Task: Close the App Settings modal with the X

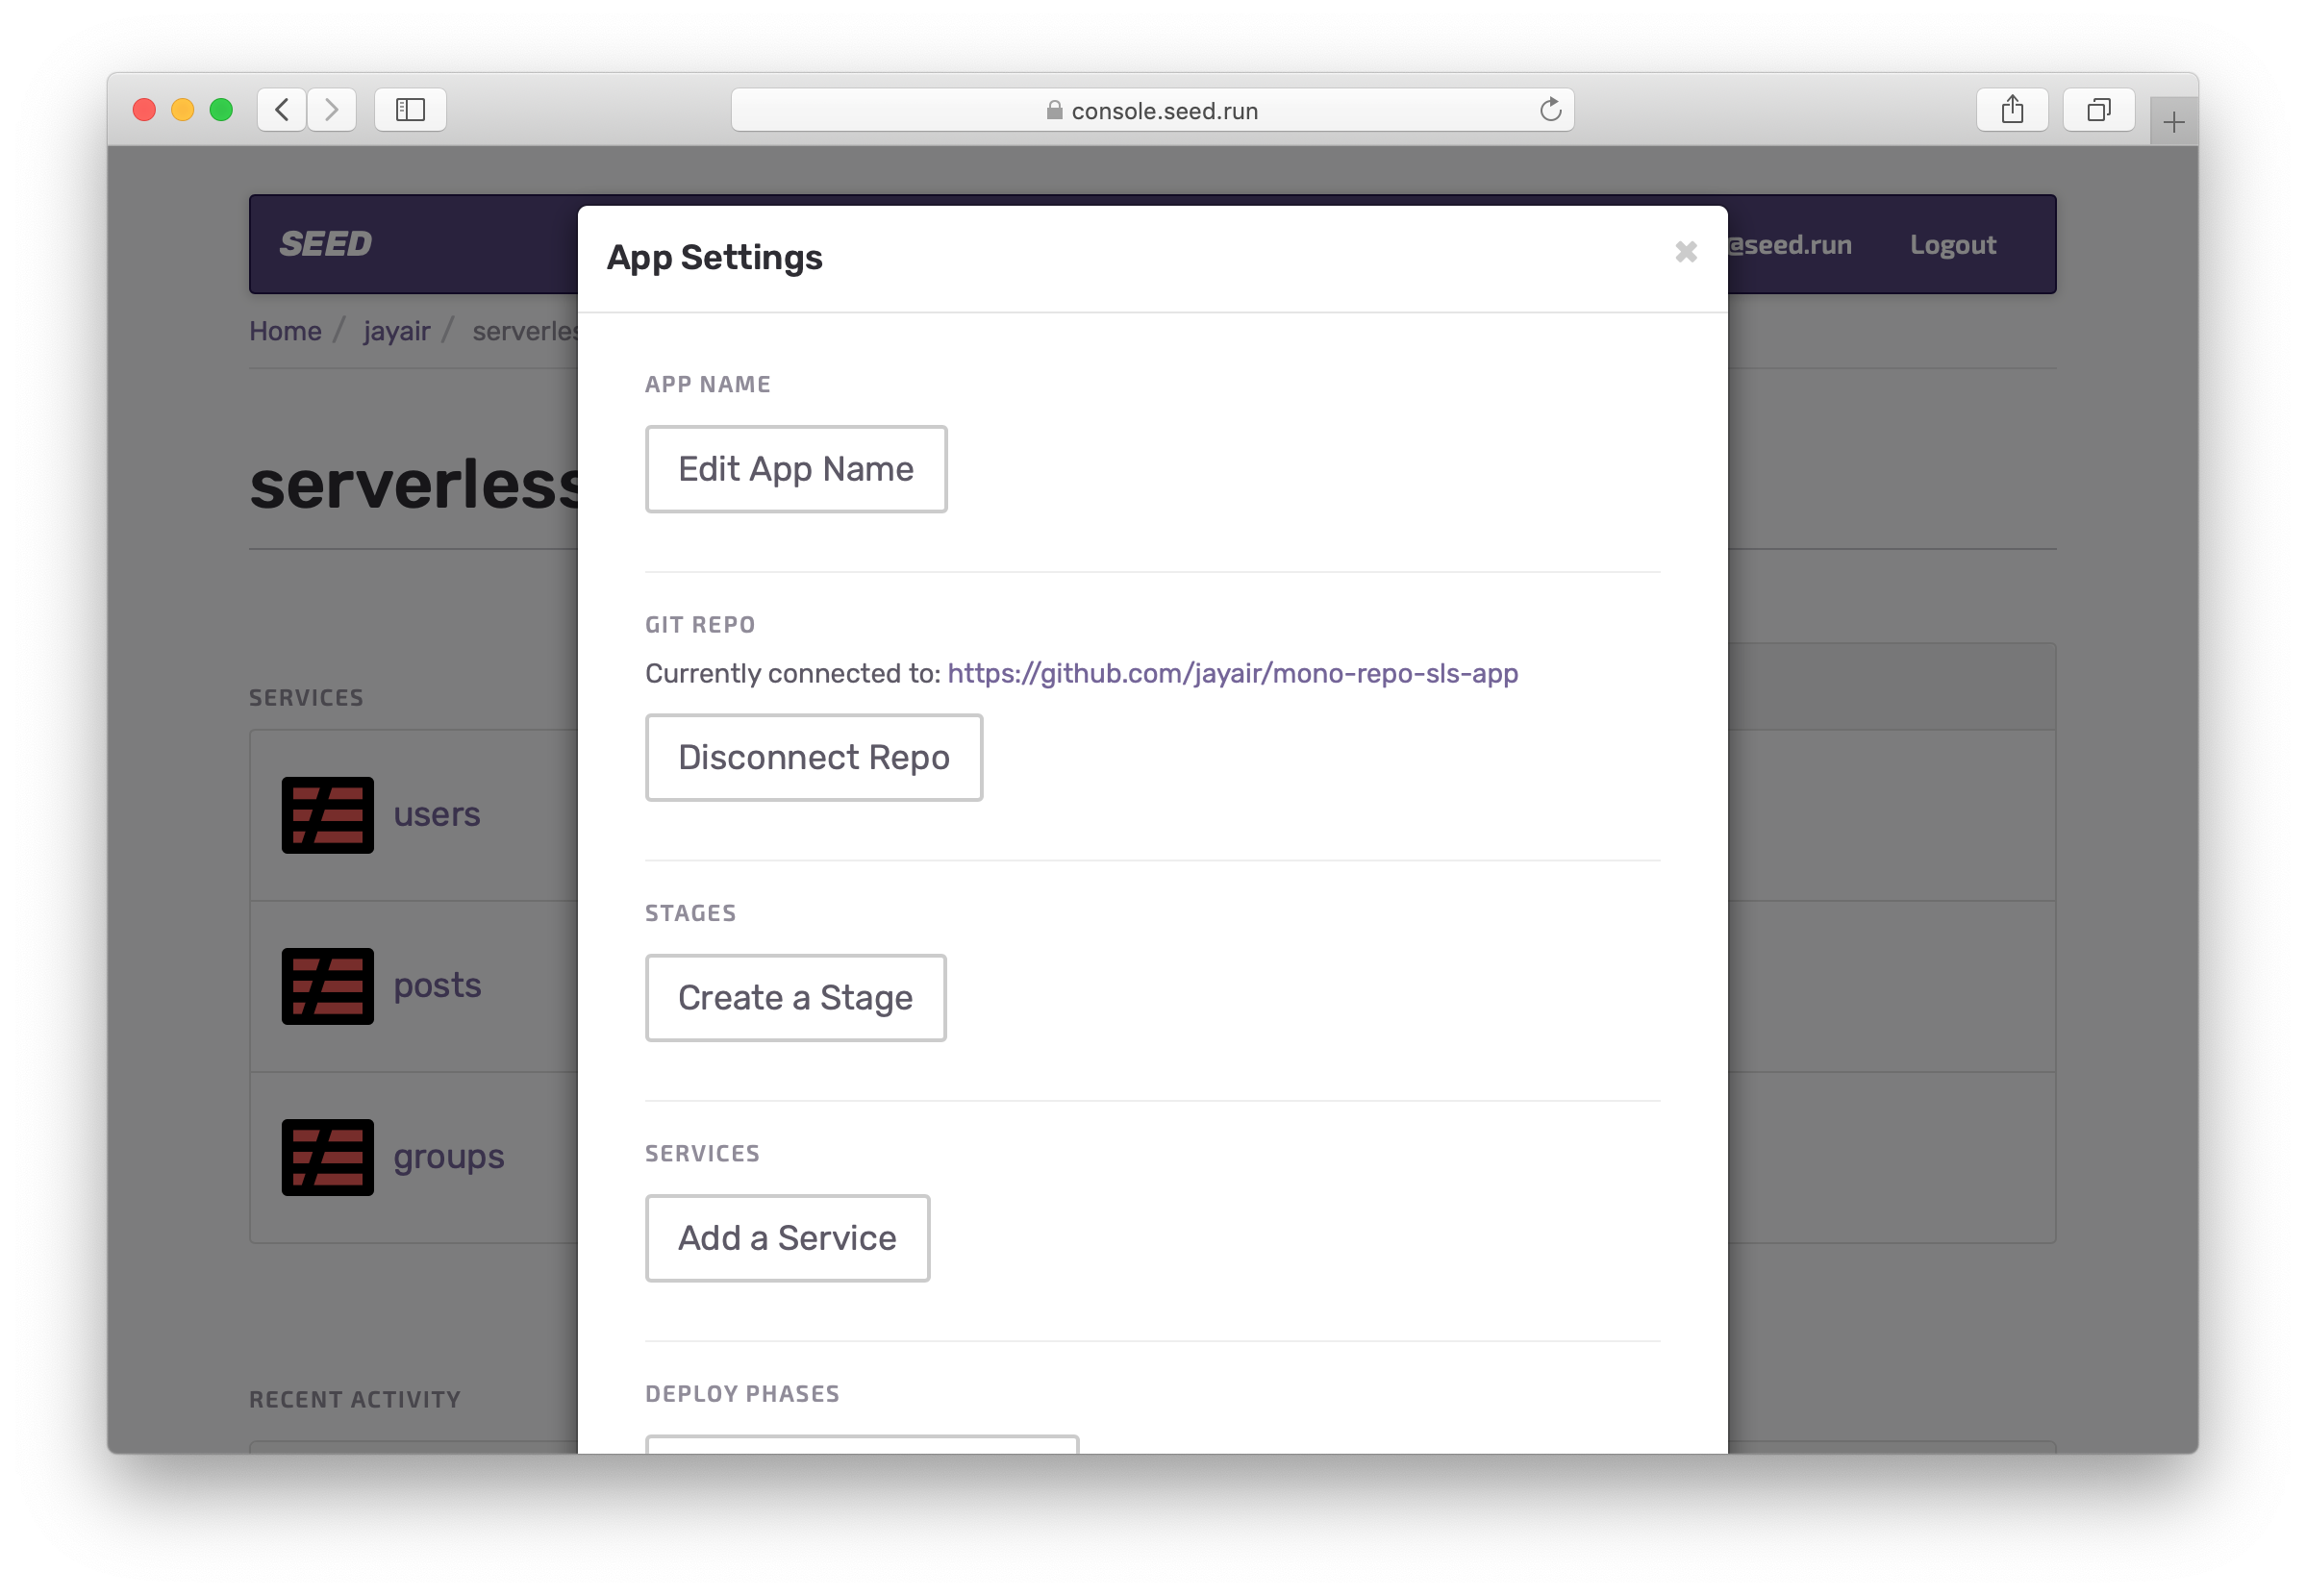Action: [1686, 252]
